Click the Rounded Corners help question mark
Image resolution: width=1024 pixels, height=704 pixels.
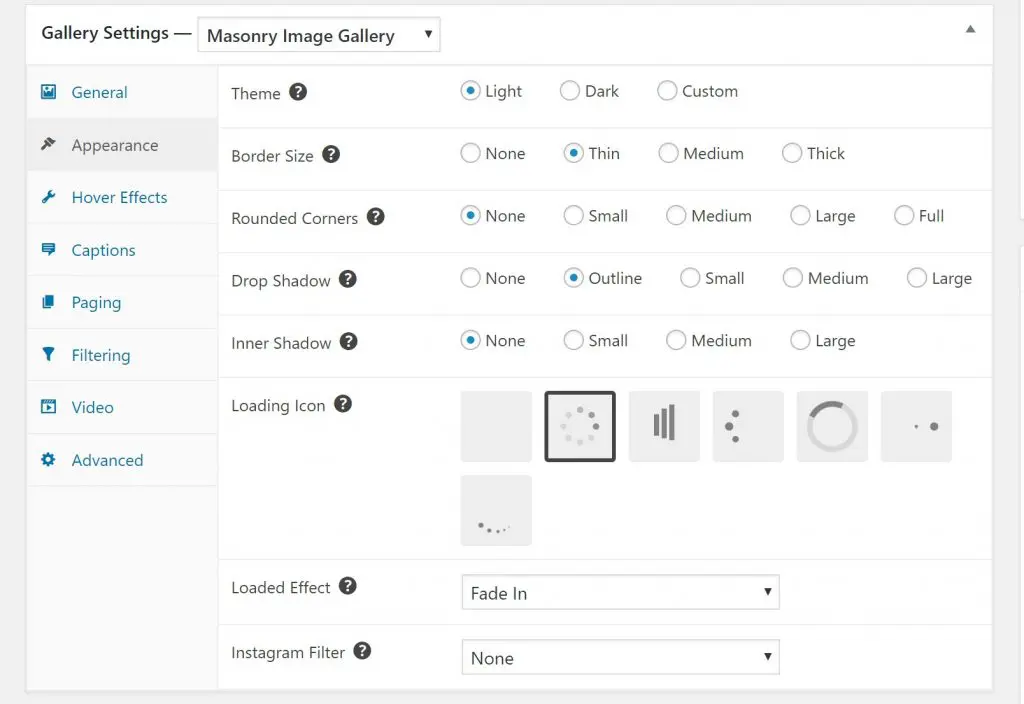375,217
